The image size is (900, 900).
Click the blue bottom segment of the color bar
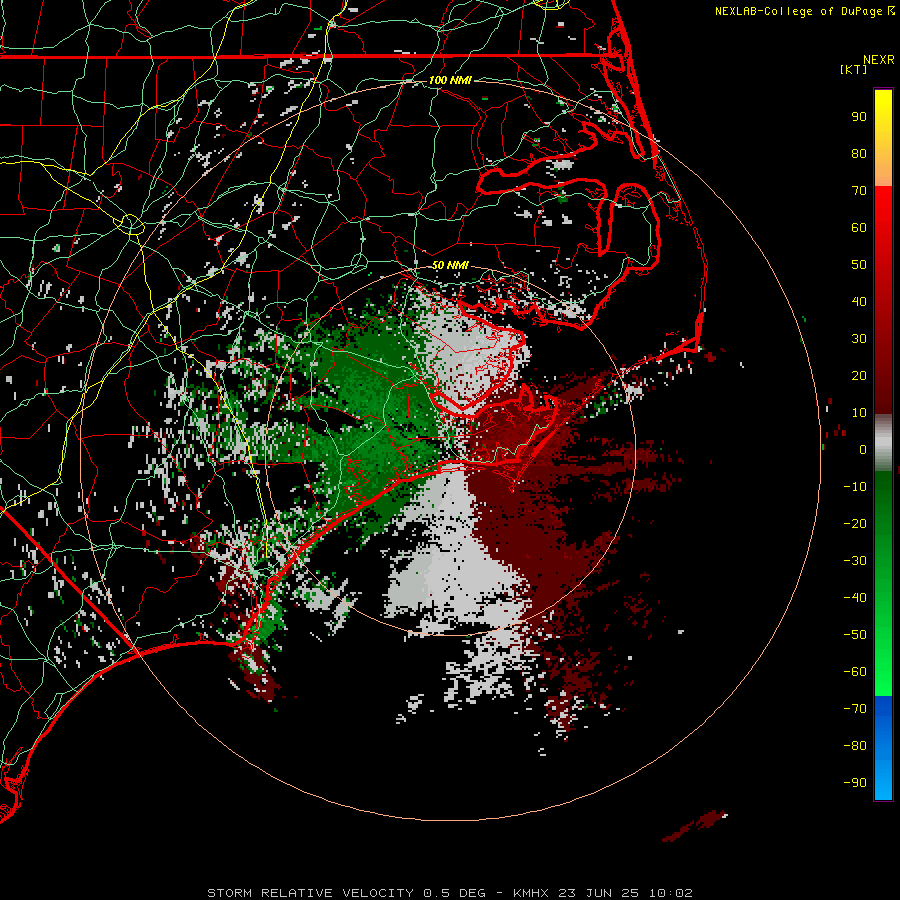[883, 747]
